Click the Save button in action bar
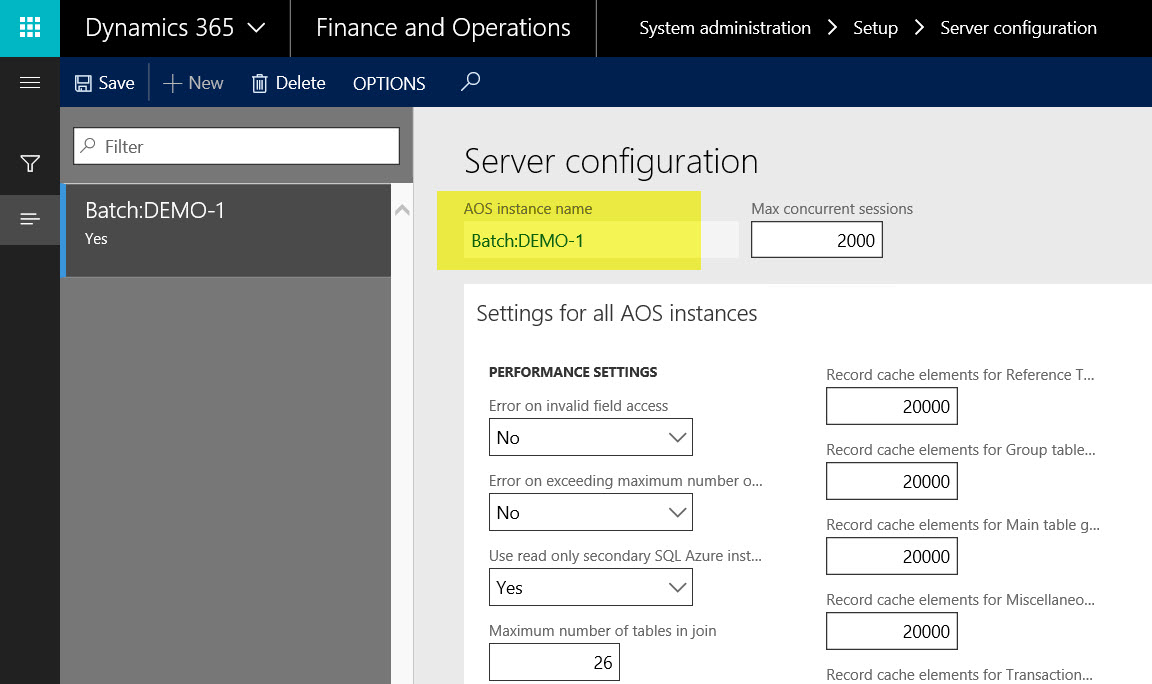 [104, 83]
